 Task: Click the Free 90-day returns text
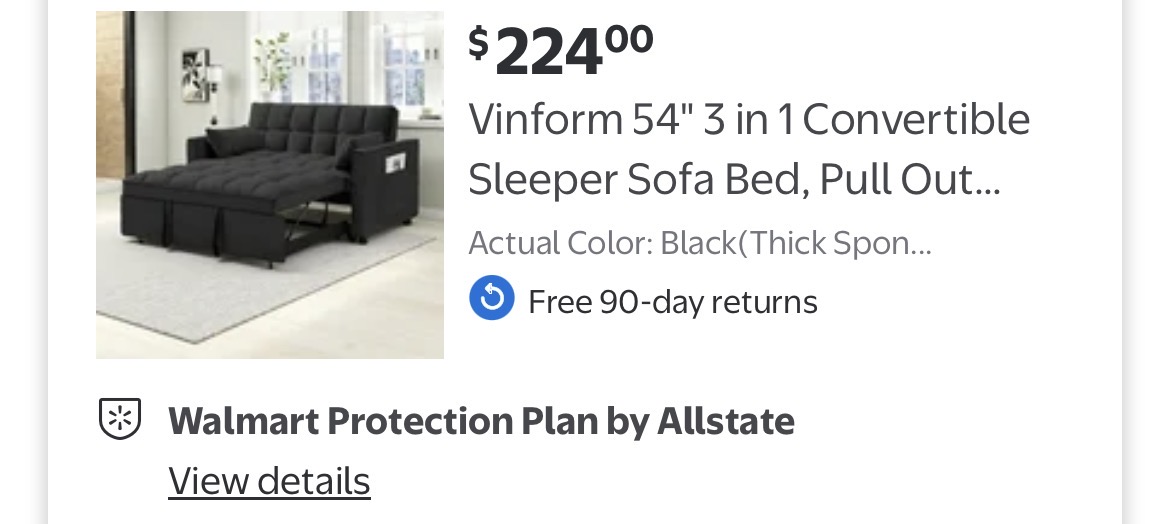point(672,301)
